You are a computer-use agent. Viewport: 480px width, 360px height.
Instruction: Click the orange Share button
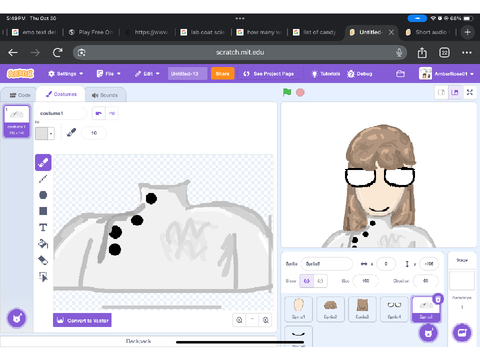point(222,74)
